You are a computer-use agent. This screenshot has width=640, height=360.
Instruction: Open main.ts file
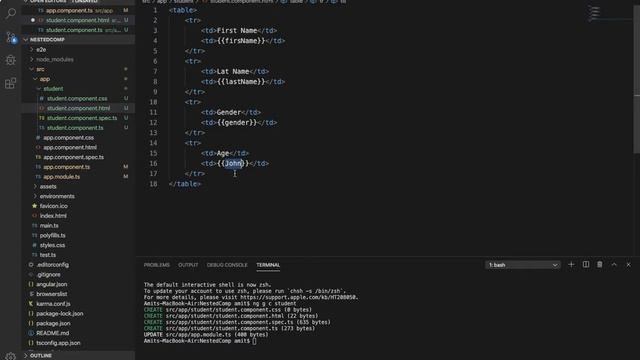click(49, 226)
